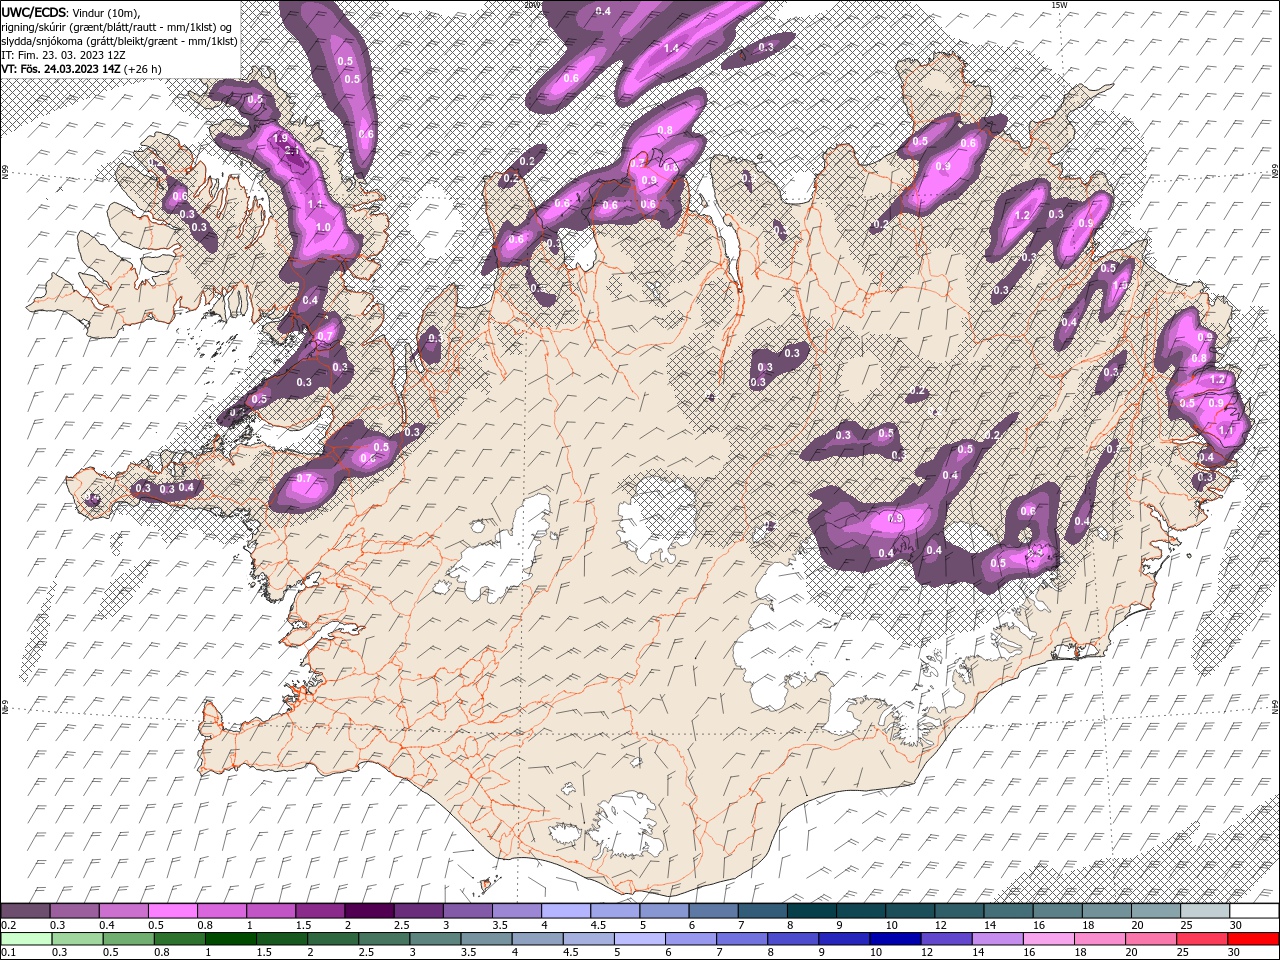Click the 'IT: Fim. 23. 03. 2023 12Z' line
Viewport: 1280px width, 960px height.
tap(63, 55)
